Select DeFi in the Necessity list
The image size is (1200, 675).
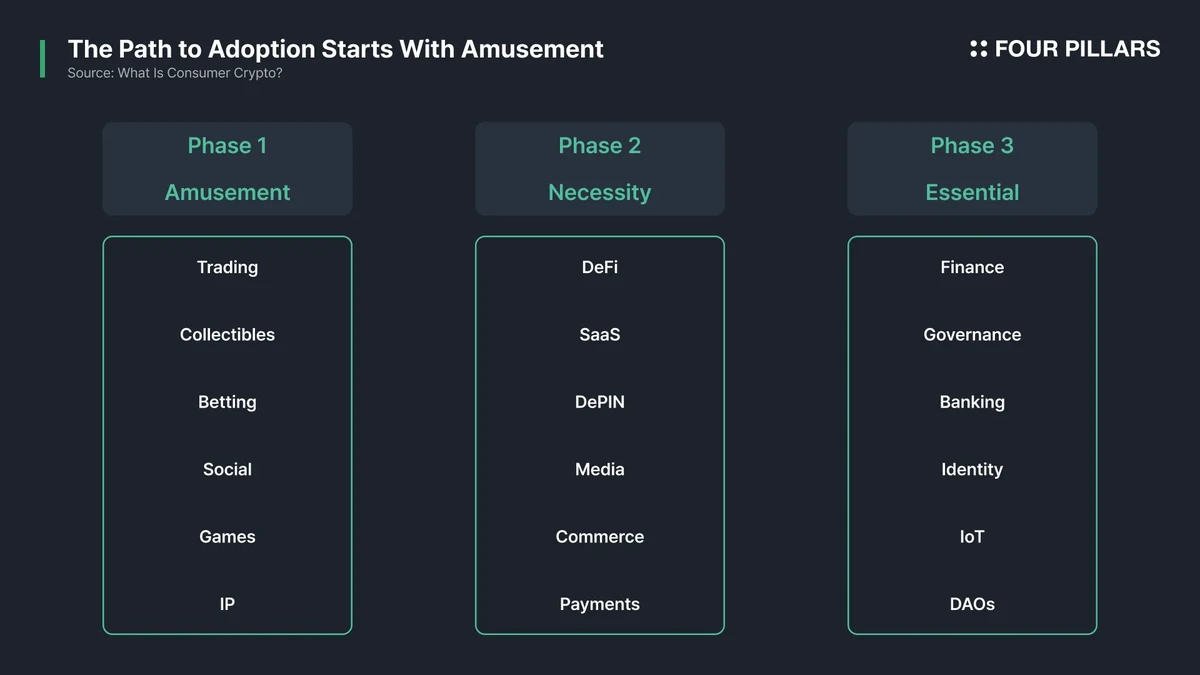(x=600, y=267)
